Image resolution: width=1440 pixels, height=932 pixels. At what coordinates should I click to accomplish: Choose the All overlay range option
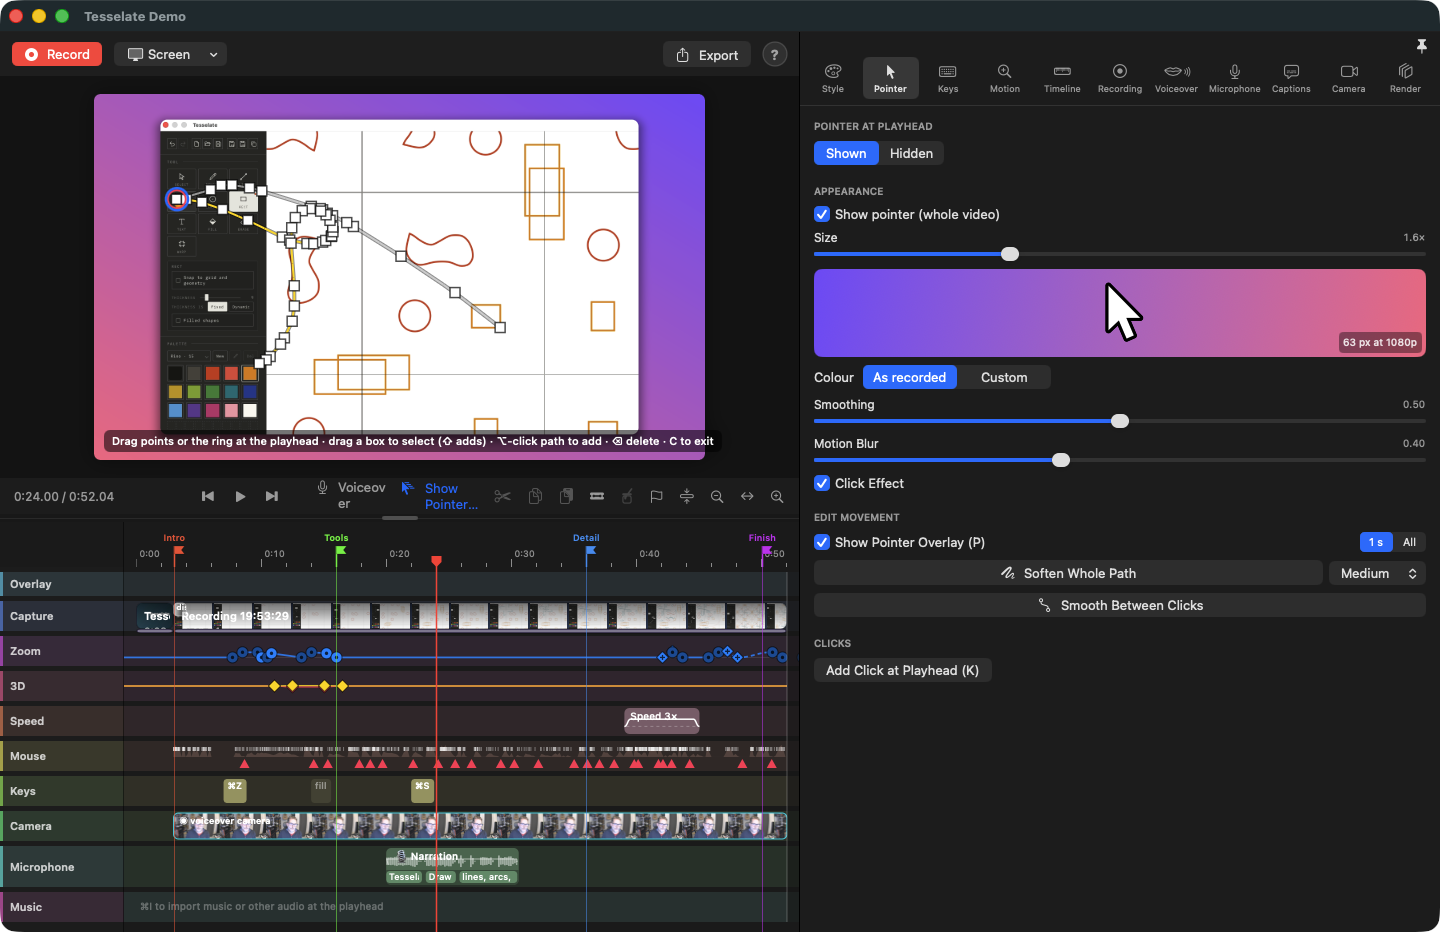[1409, 542]
